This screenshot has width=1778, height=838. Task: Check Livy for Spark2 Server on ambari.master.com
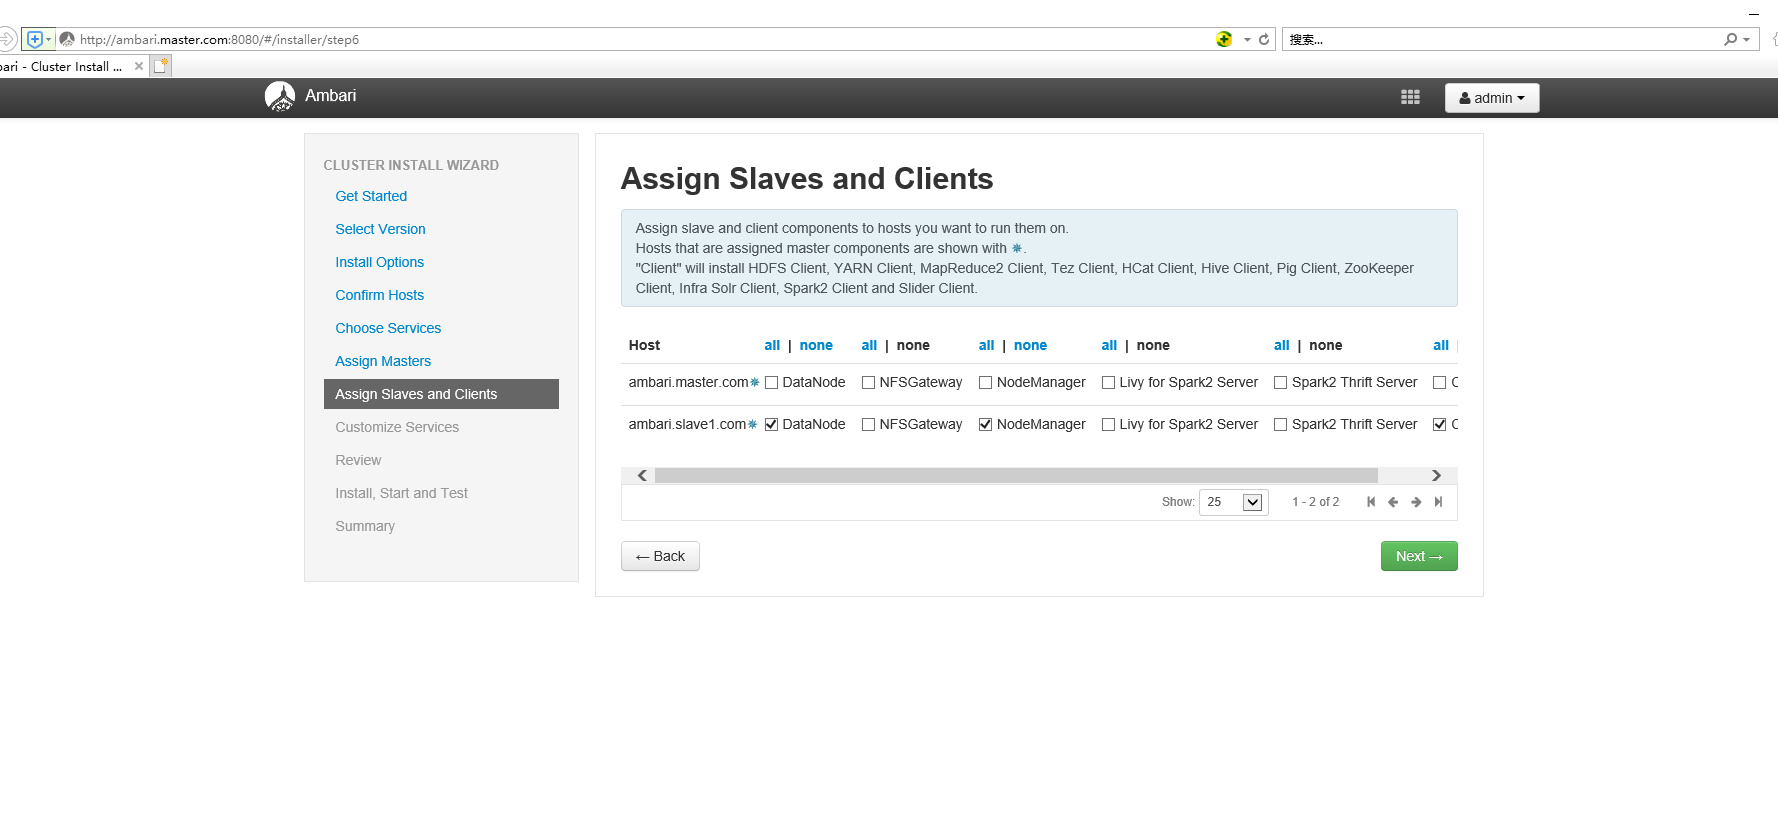(x=1108, y=383)
